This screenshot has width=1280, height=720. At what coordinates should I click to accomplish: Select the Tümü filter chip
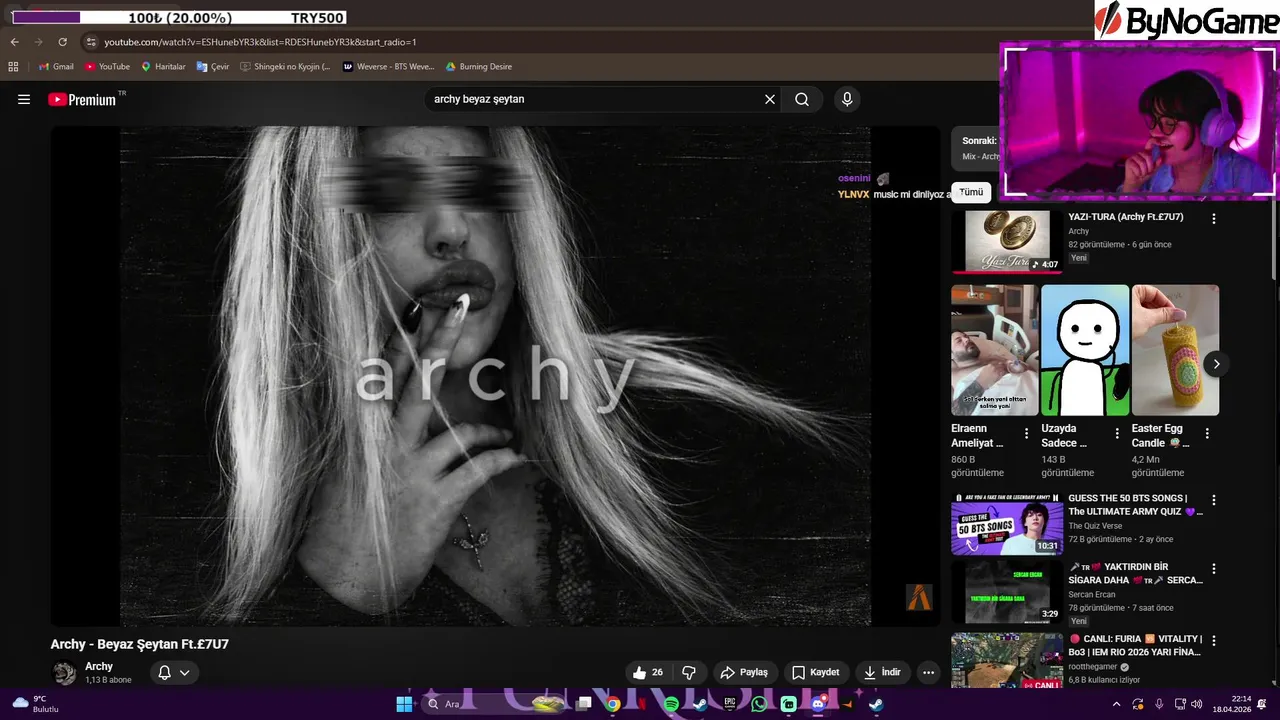(971, 192)
